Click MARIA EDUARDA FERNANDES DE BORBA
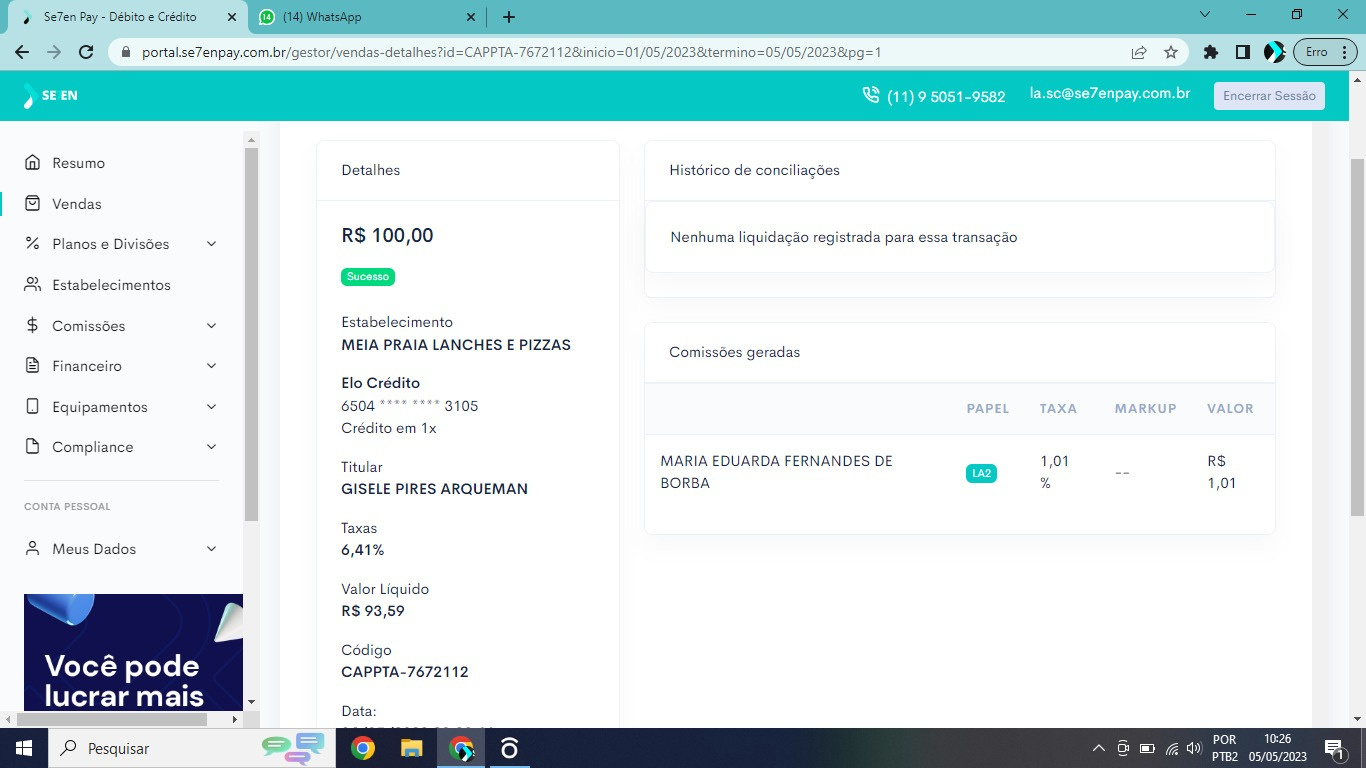The width and height of the screenshot is (1366, 768). (x=776, y=472)
